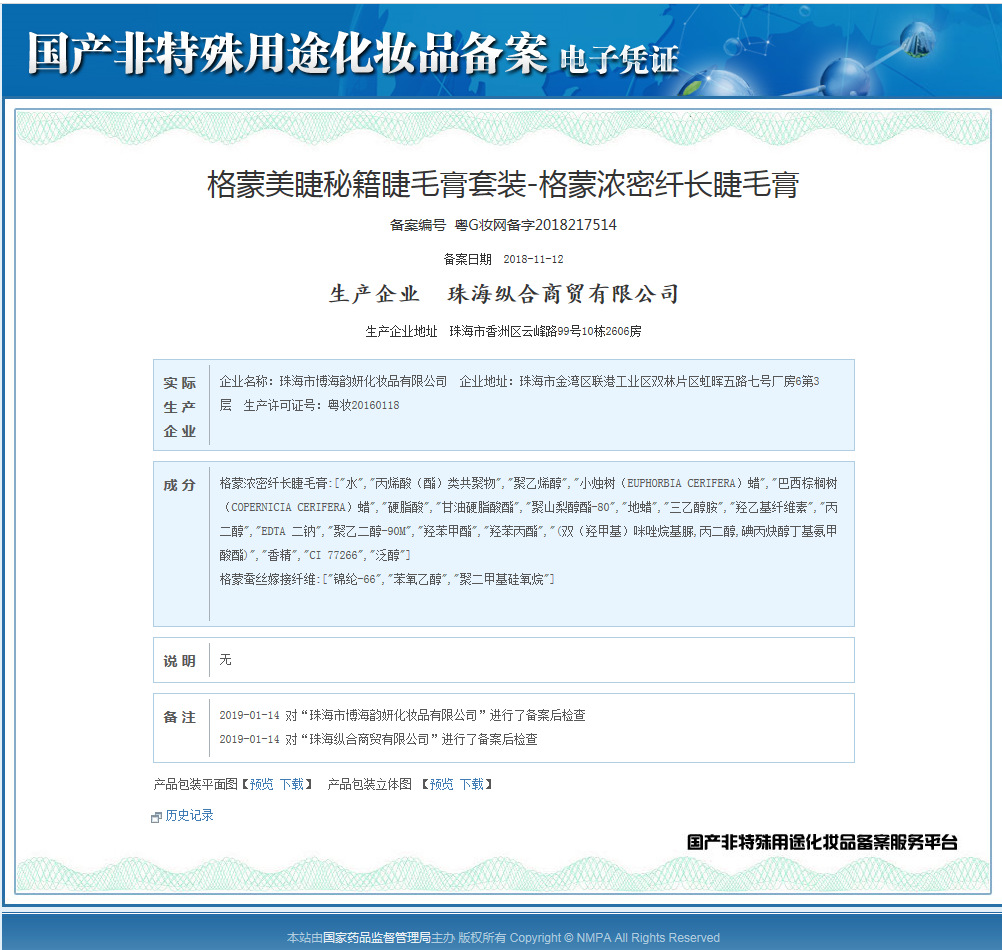
Task: Click the filing date 2018-11-12
Action: 534,259
